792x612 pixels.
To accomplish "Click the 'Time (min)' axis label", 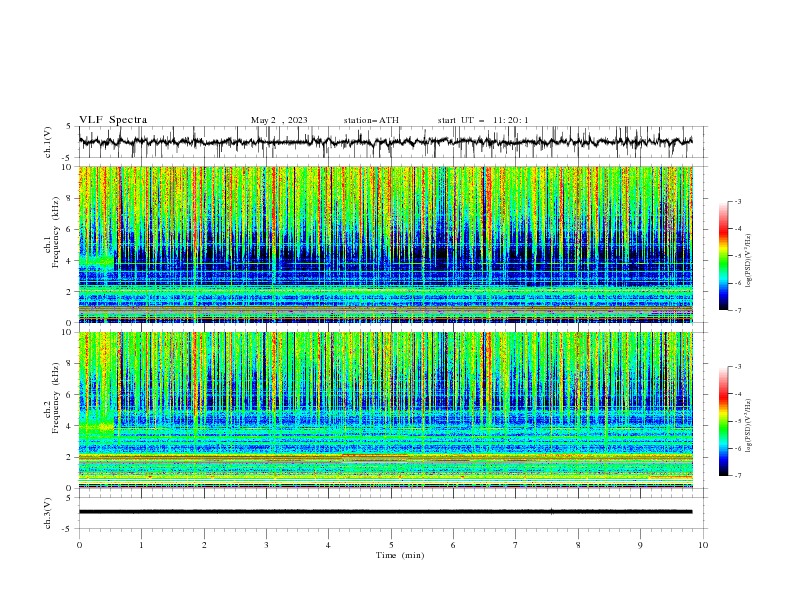I will pyautogui.click(x=400, y=555).
